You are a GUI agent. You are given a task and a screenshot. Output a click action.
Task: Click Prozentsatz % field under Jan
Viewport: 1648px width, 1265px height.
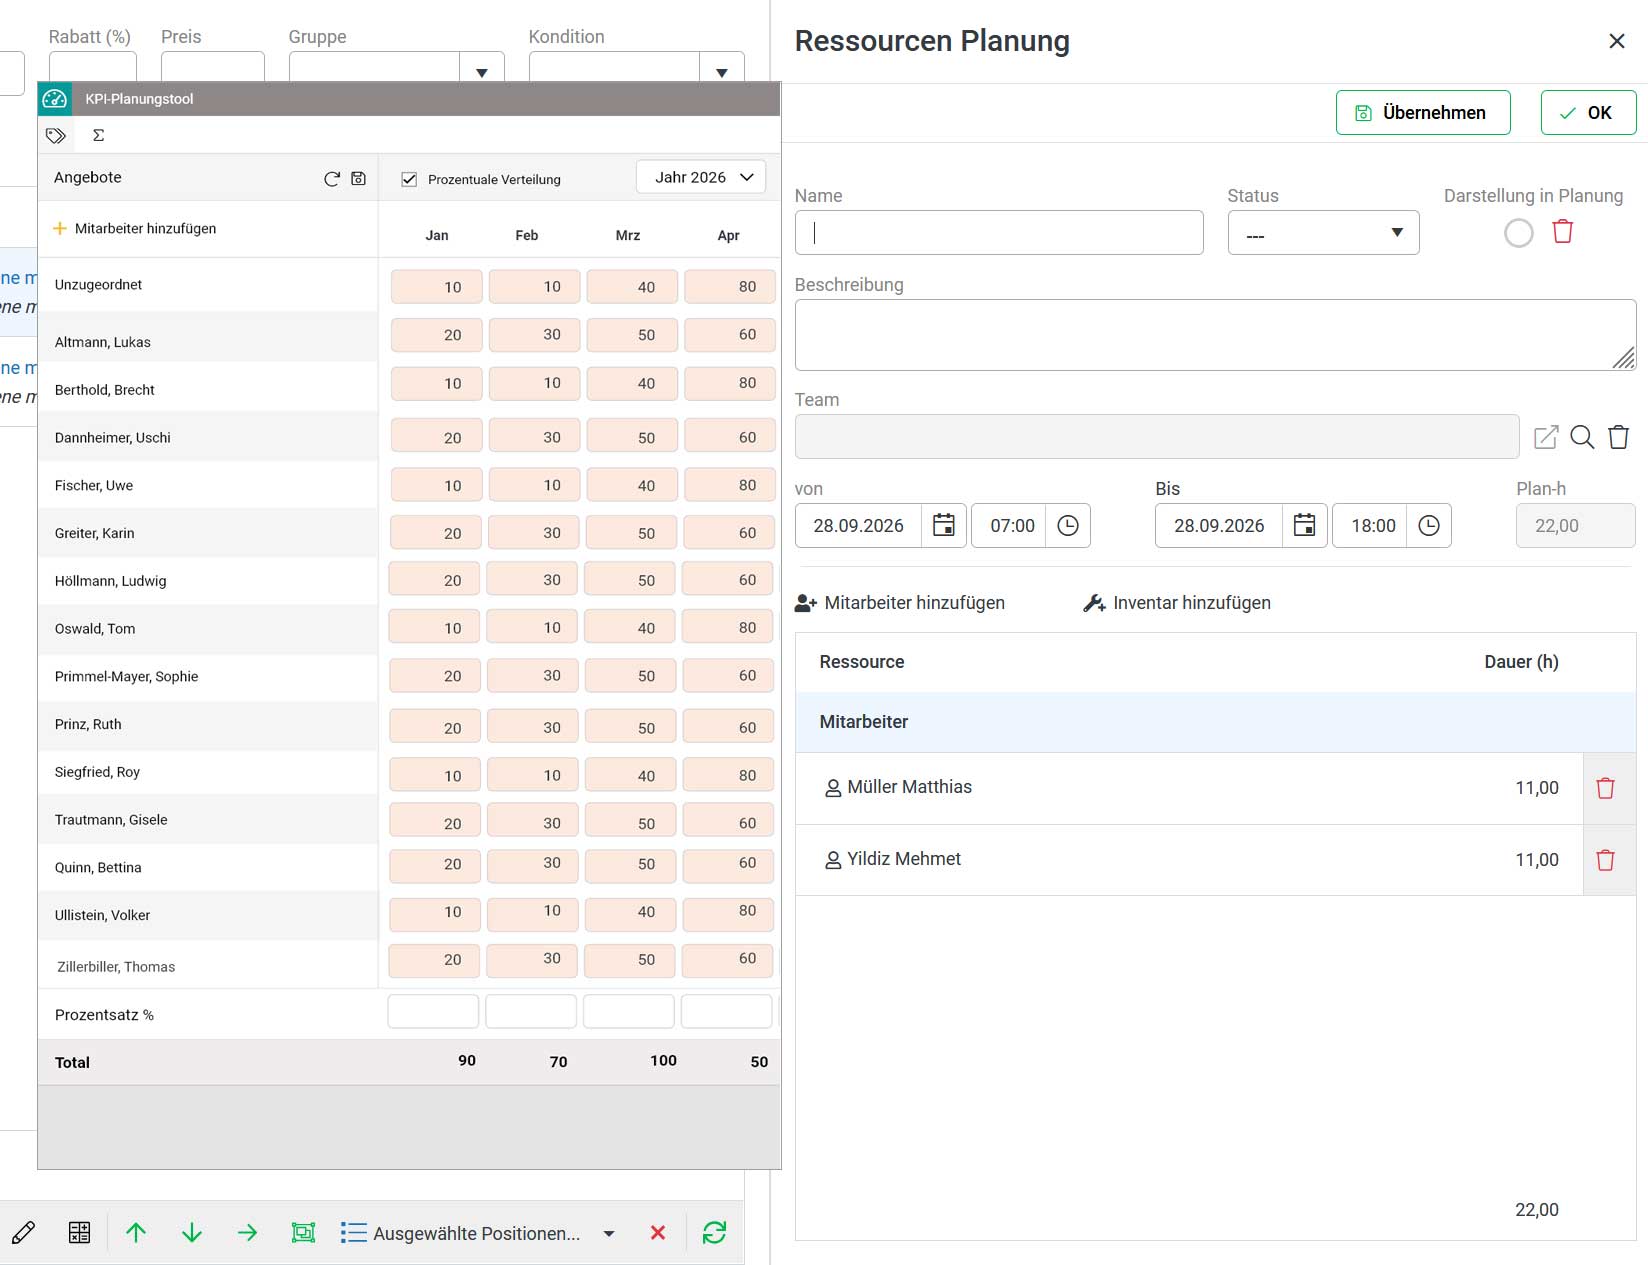433,1011
